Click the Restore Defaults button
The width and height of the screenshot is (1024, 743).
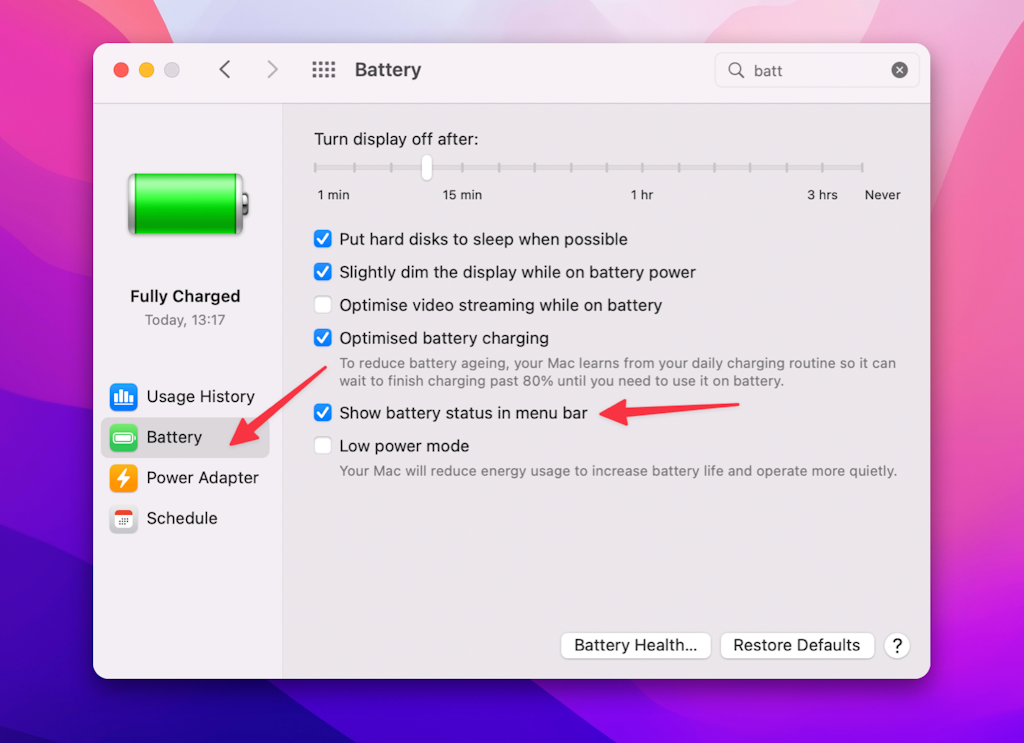797,645
